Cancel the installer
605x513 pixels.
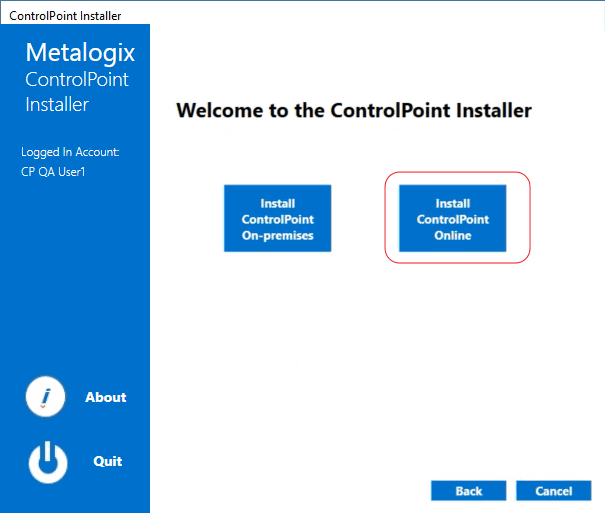click(554, 491)
